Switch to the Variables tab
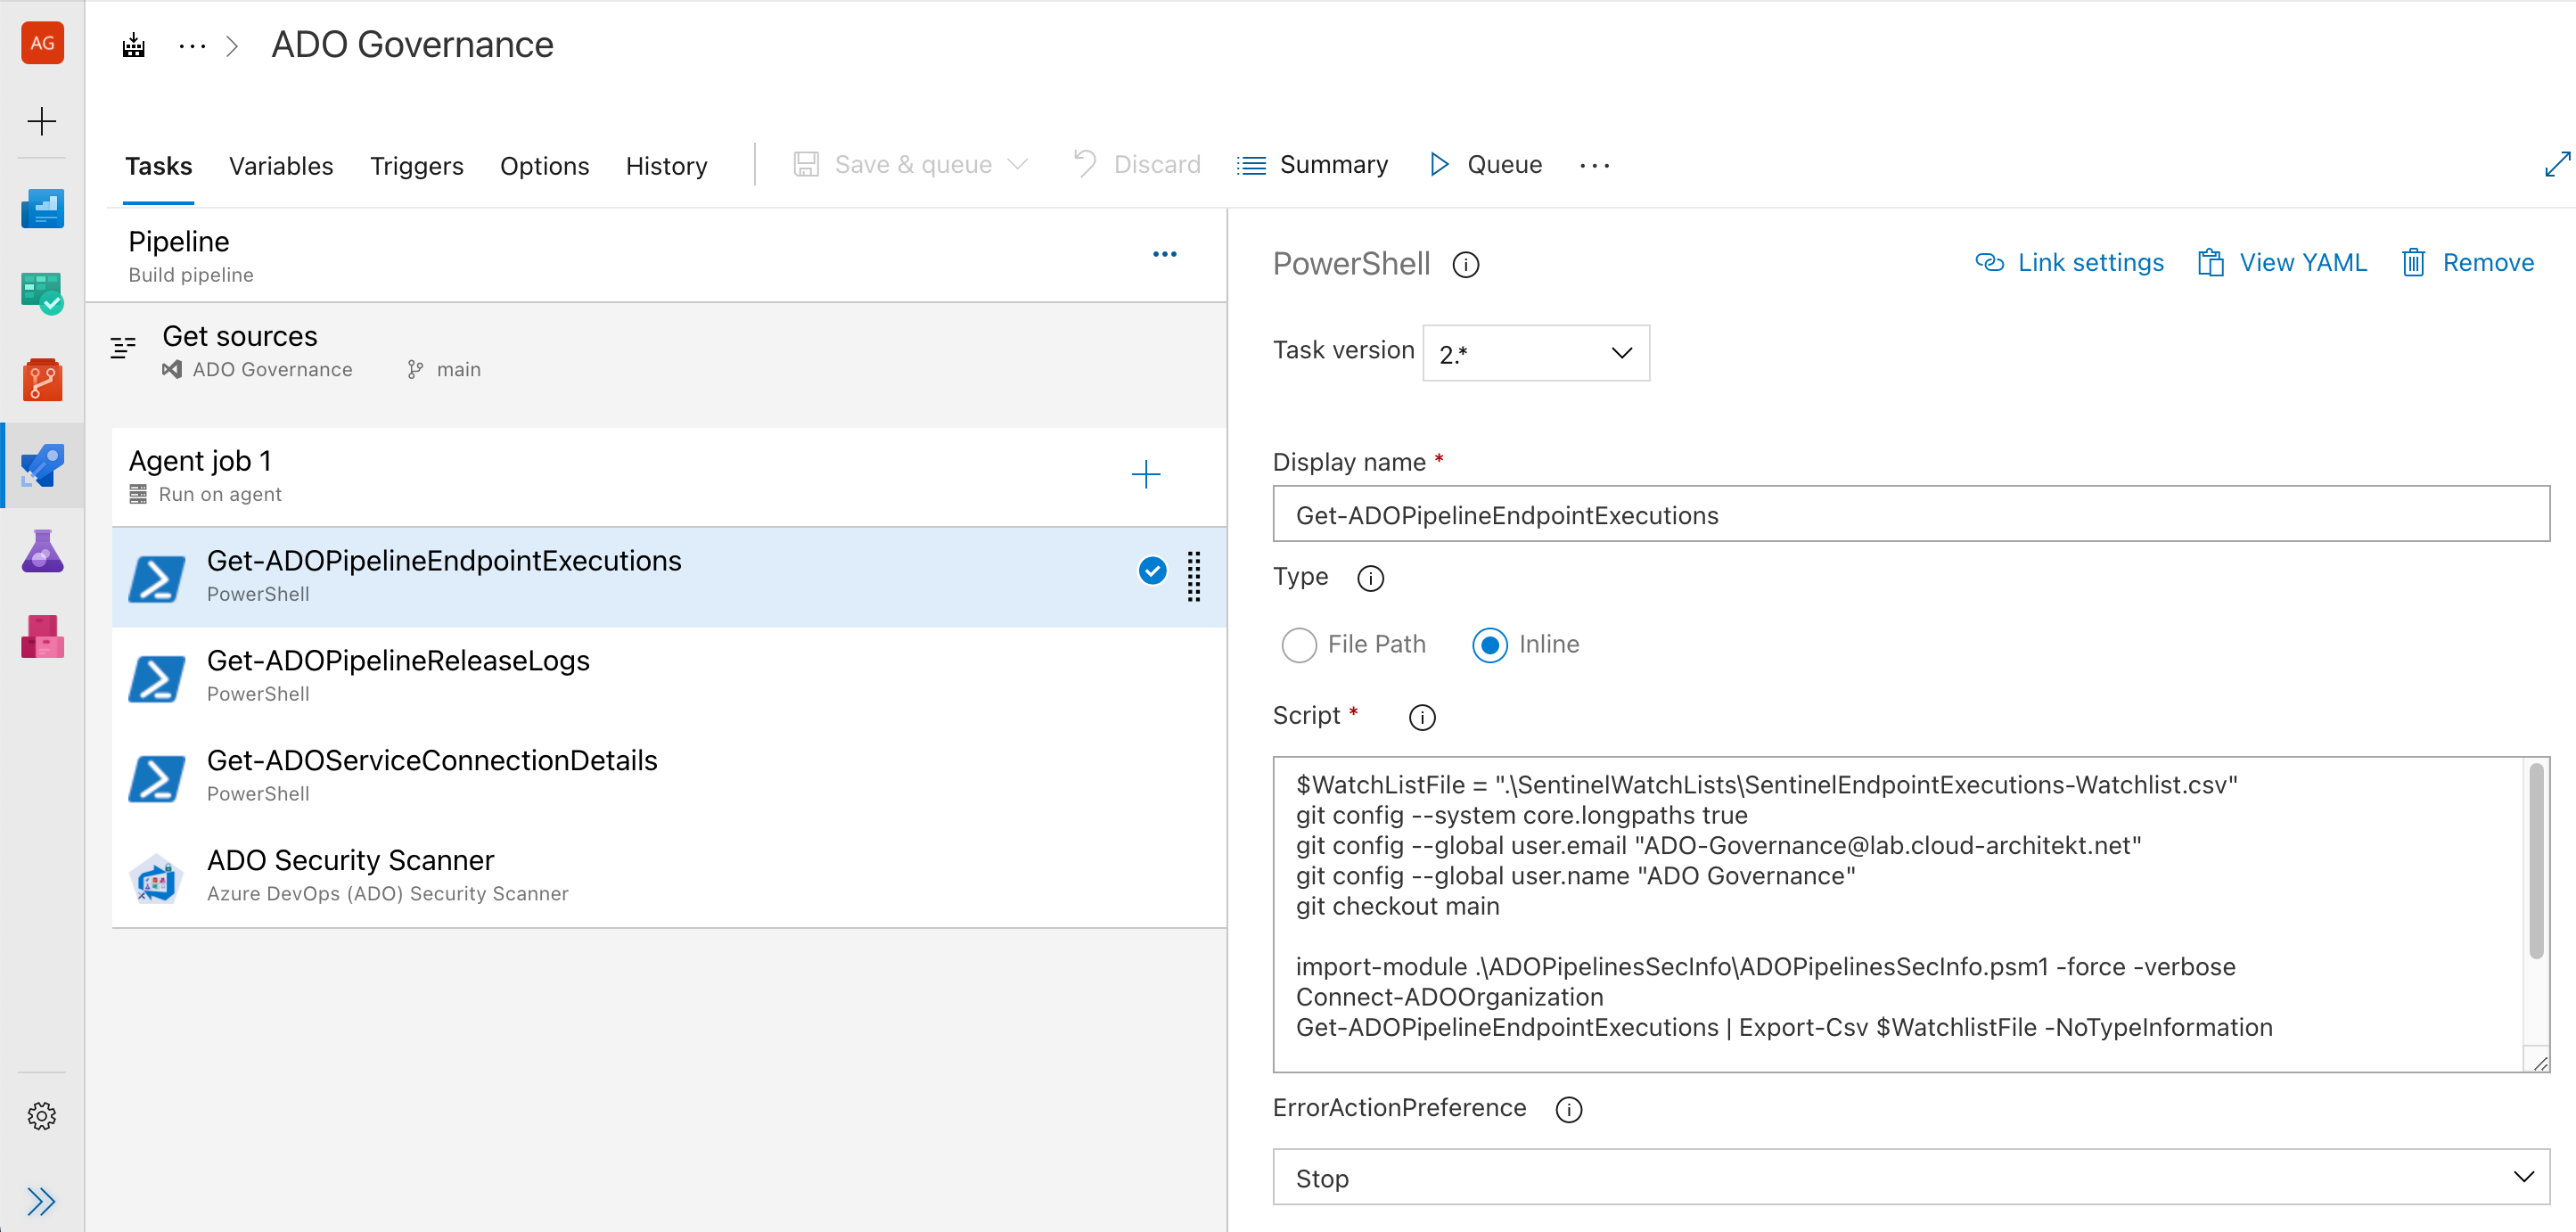This screenshot has width=2576, height=1232. click(x=281, y=166)
